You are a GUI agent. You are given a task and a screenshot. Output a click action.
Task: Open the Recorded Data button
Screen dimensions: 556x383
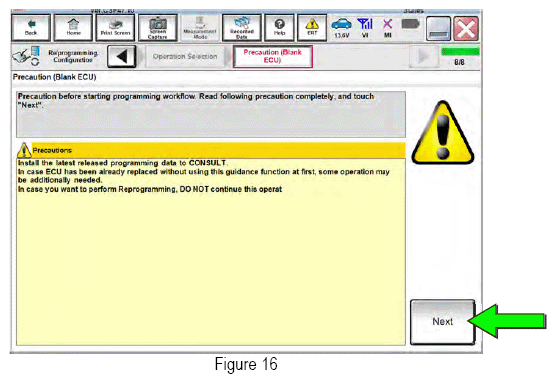point(242,28)
